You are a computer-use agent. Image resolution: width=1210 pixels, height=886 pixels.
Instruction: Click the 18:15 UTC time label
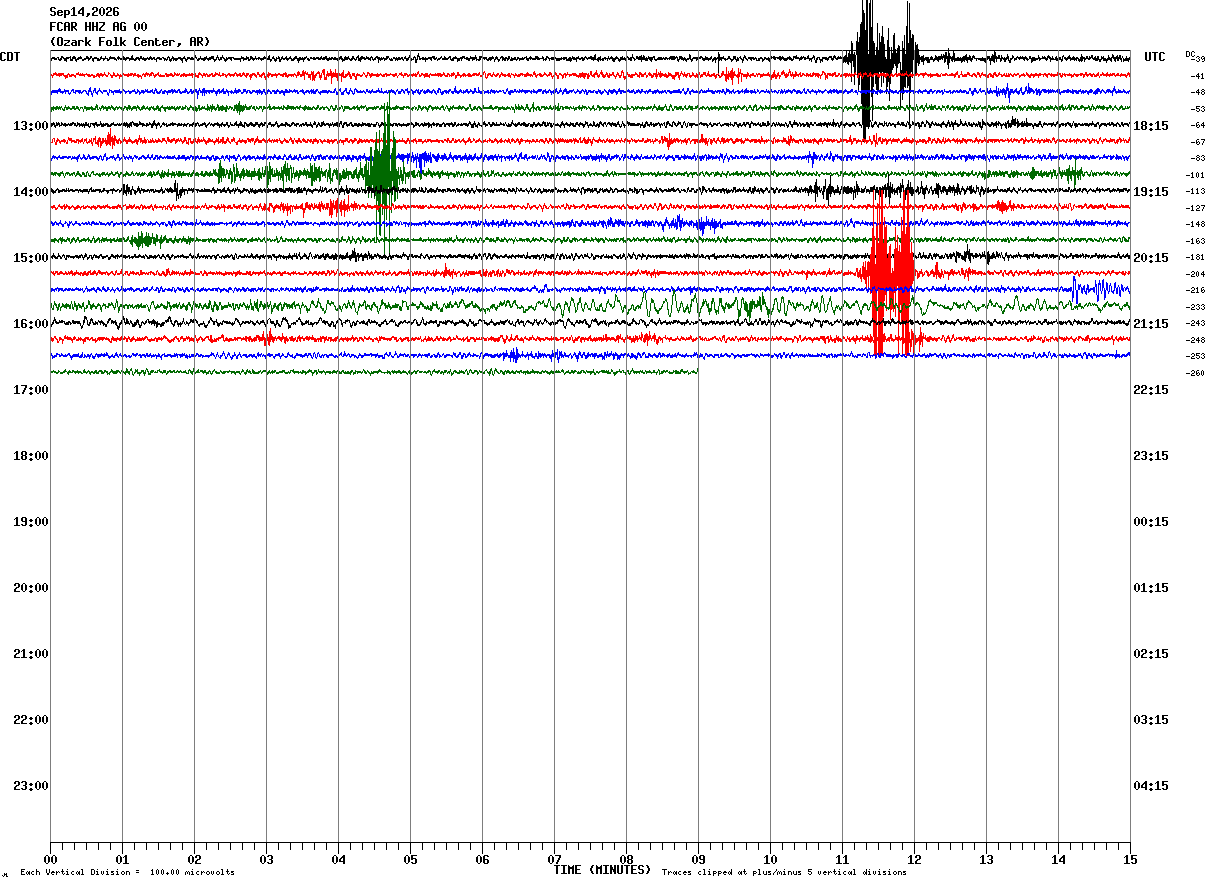point(1150,126)
